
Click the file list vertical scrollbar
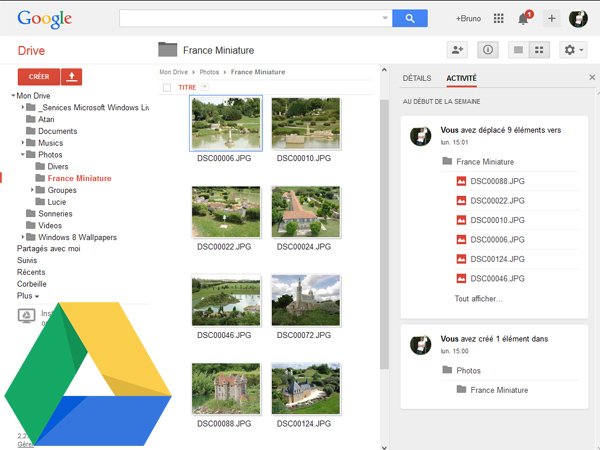384,233
